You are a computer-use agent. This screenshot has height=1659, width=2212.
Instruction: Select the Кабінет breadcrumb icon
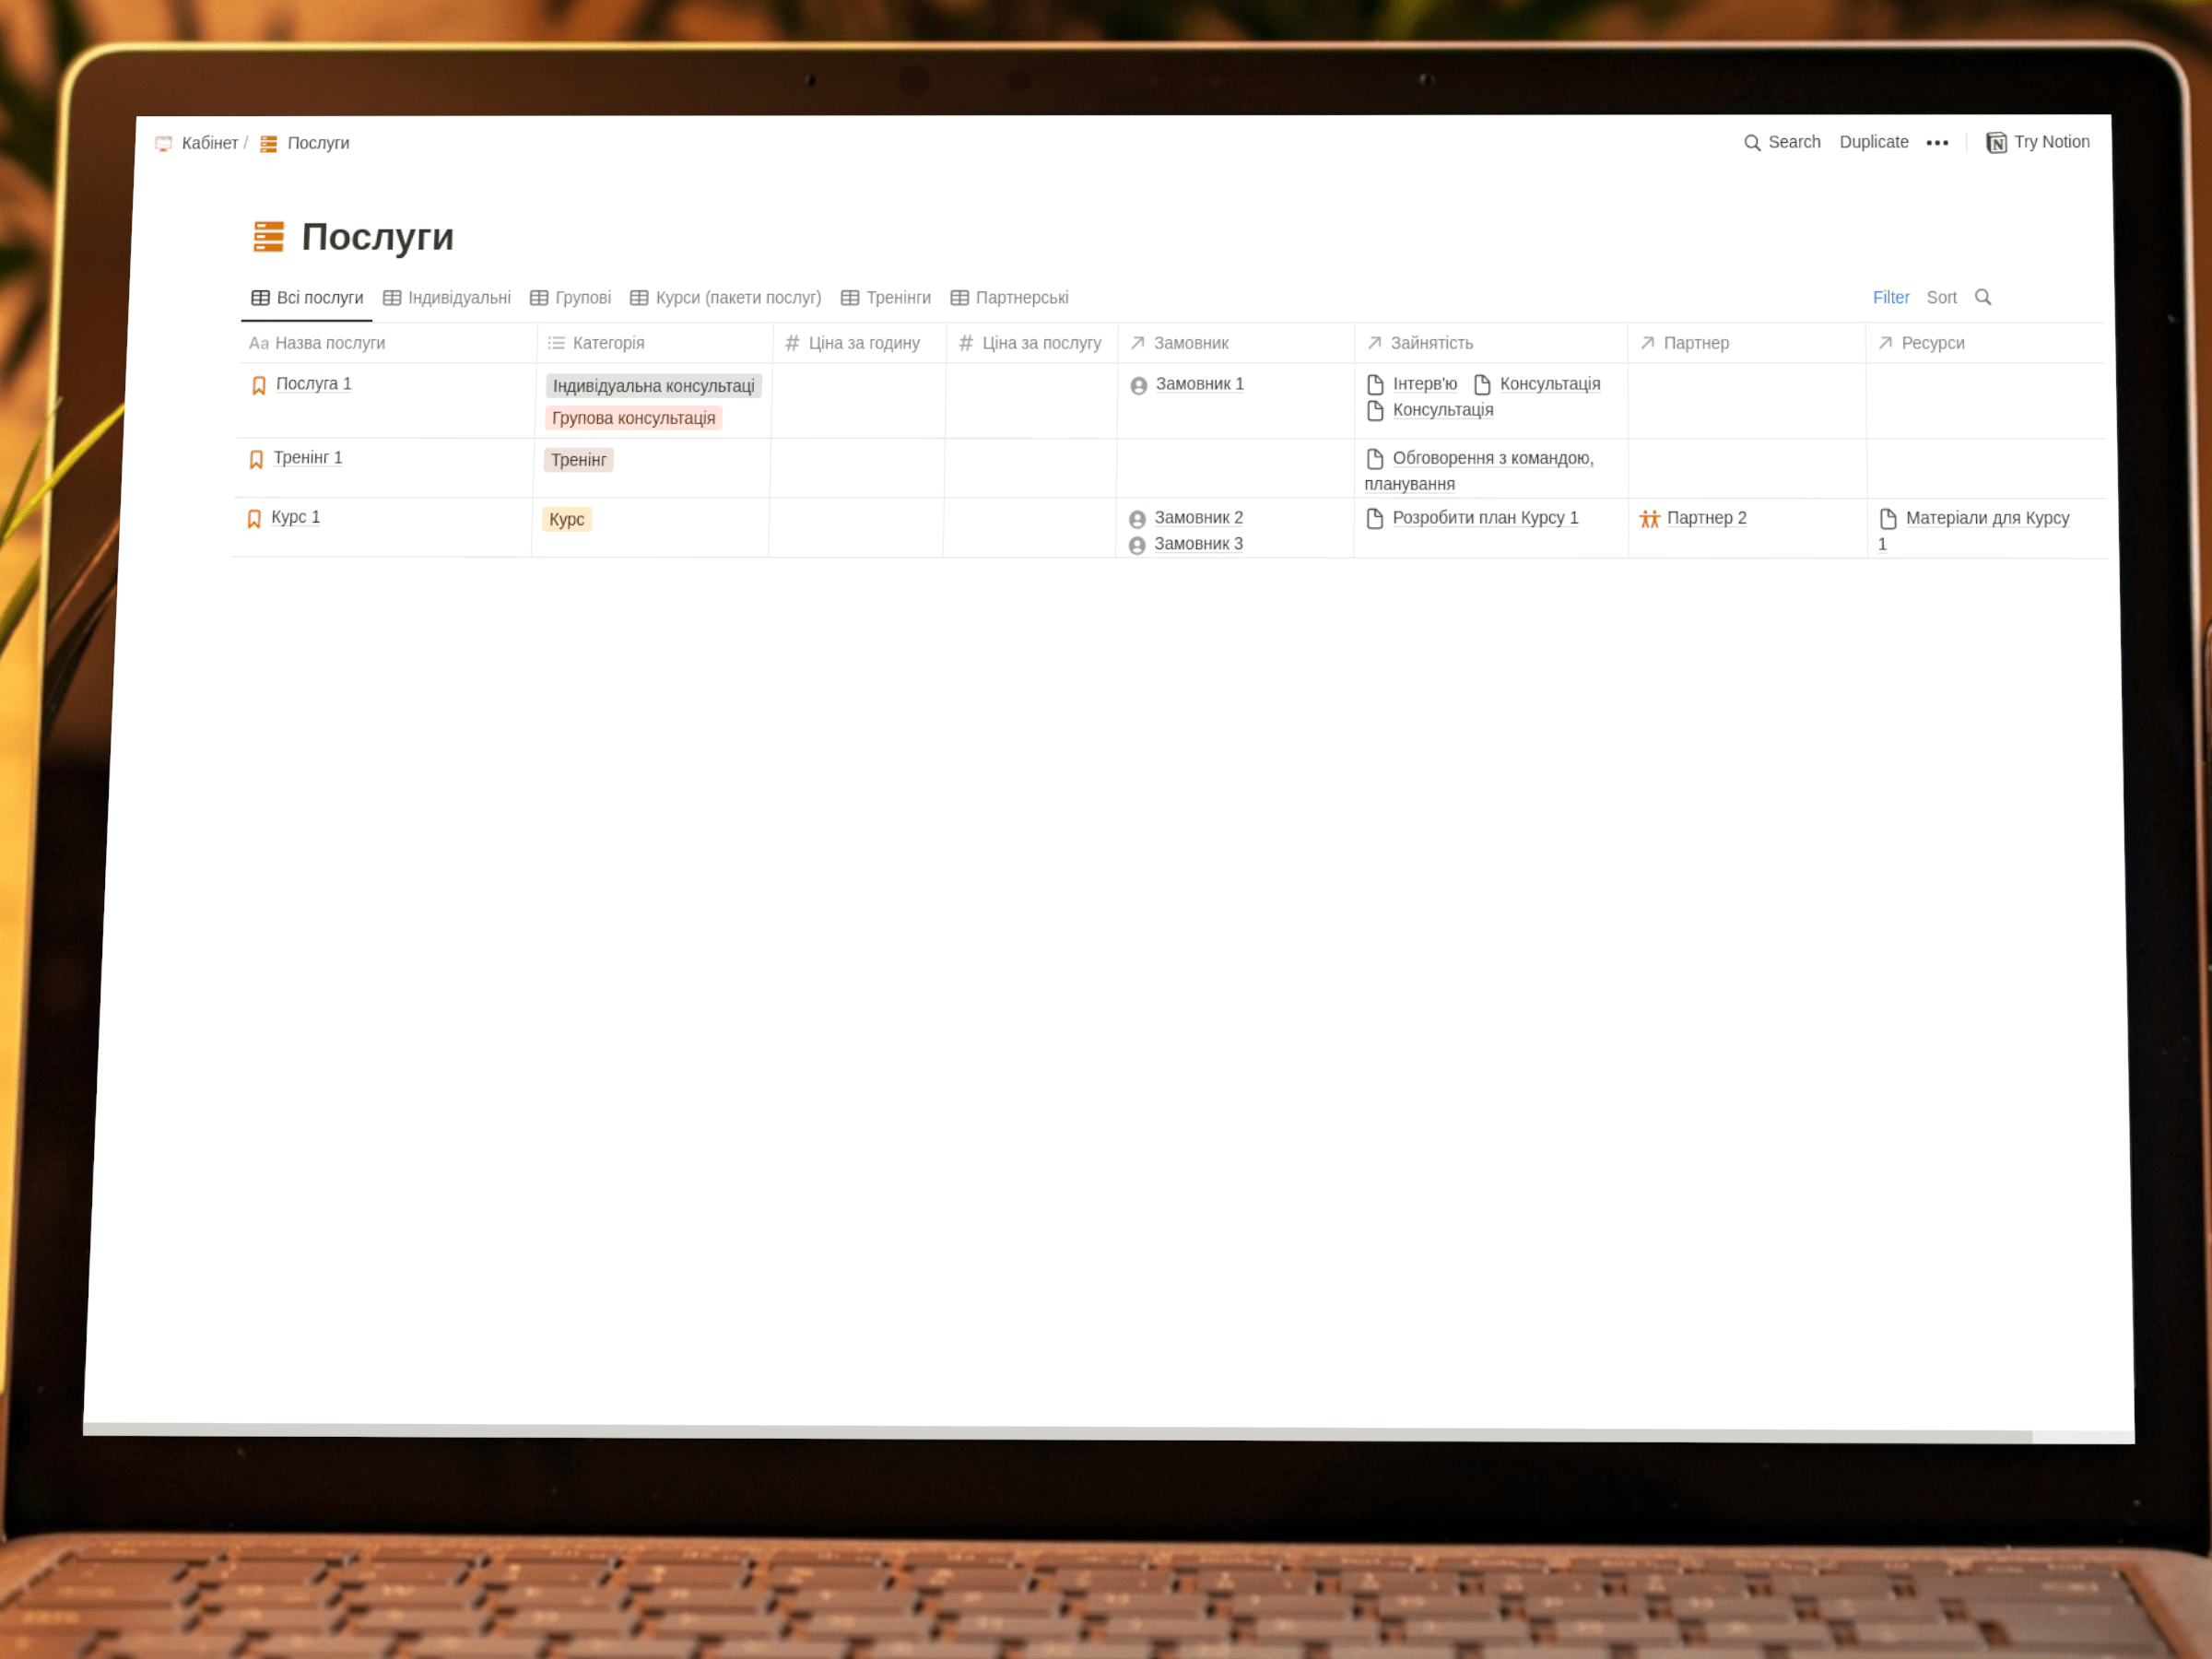164,144
